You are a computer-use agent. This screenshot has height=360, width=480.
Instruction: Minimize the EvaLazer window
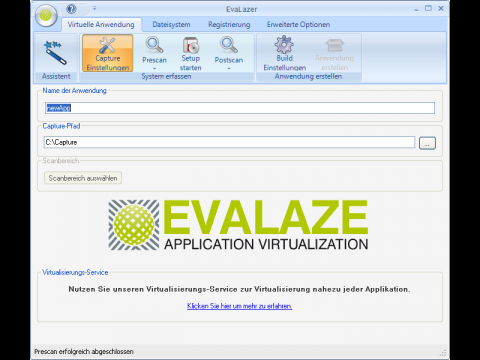pyautogui.click(x=416, y=9)
